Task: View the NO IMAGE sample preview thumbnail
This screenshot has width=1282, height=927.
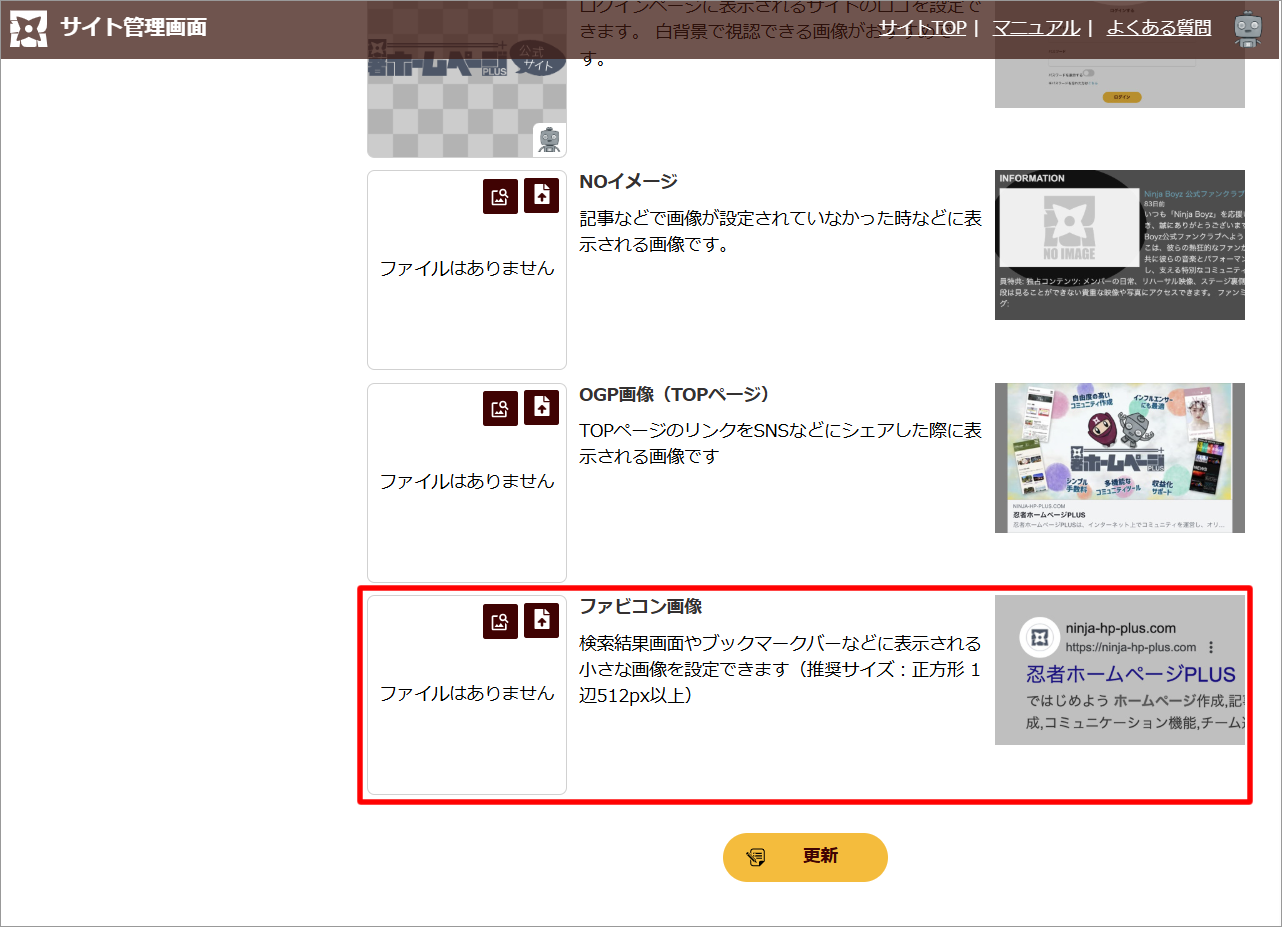Action: click(1119, 245)
